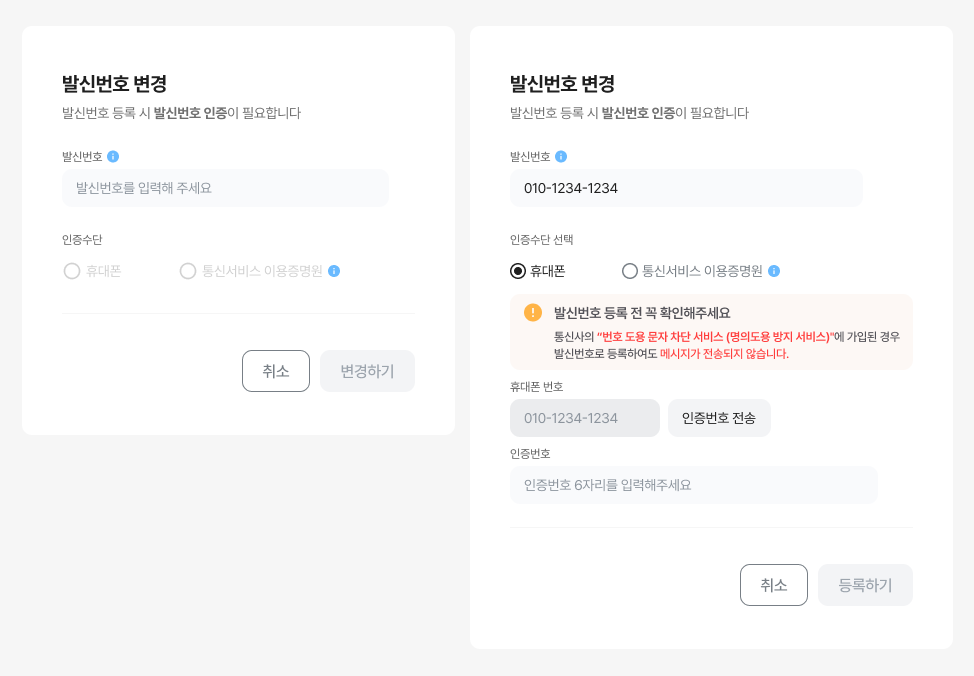Click the orange exclamation warning icon

pos(533,312)
